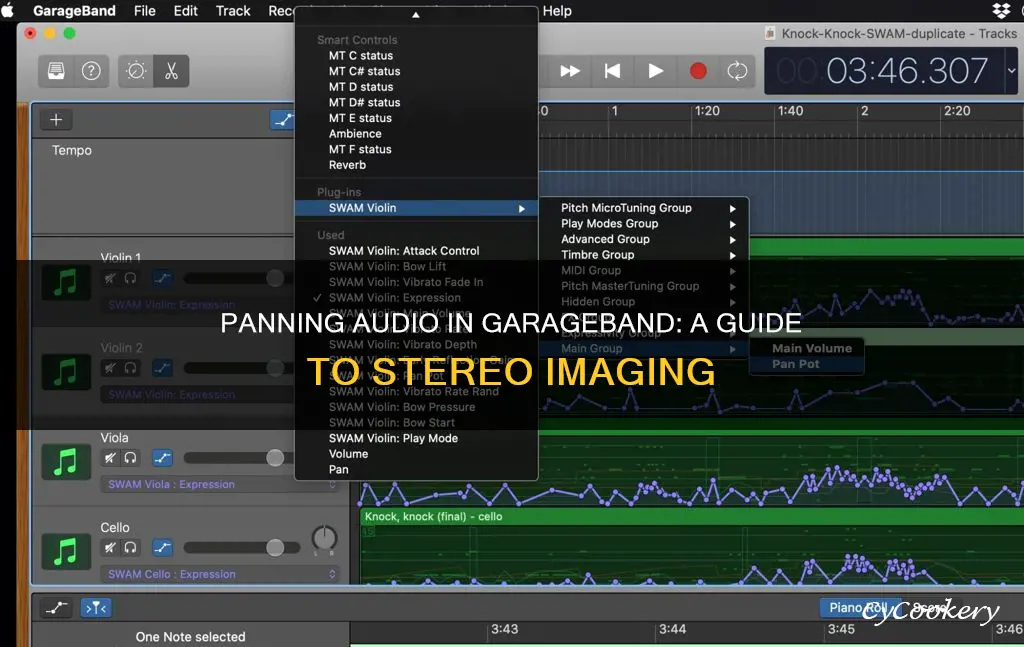Click the 3:44 editor ruler marker
The width and height of the screenshot is (1024, 647).
coord(673,629)
